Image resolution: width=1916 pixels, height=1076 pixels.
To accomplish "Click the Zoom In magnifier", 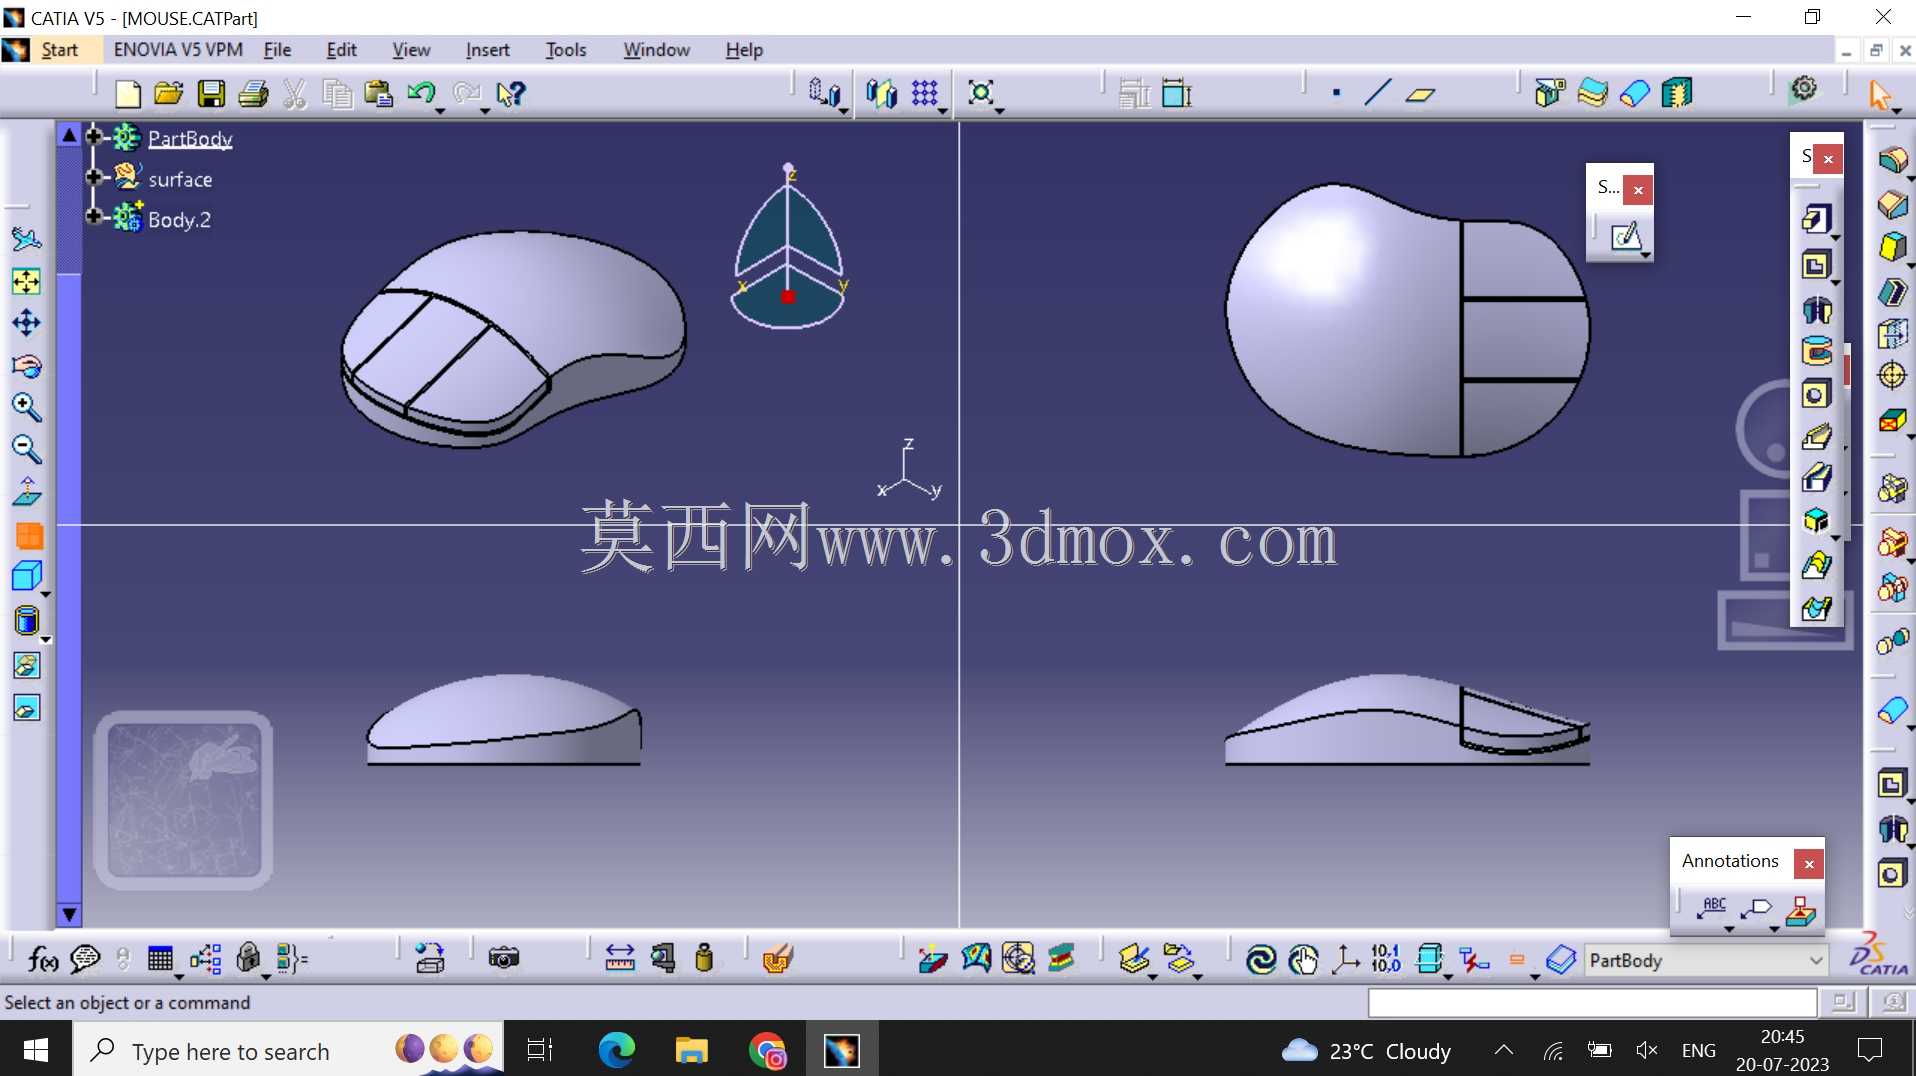I will pos(26,407).
